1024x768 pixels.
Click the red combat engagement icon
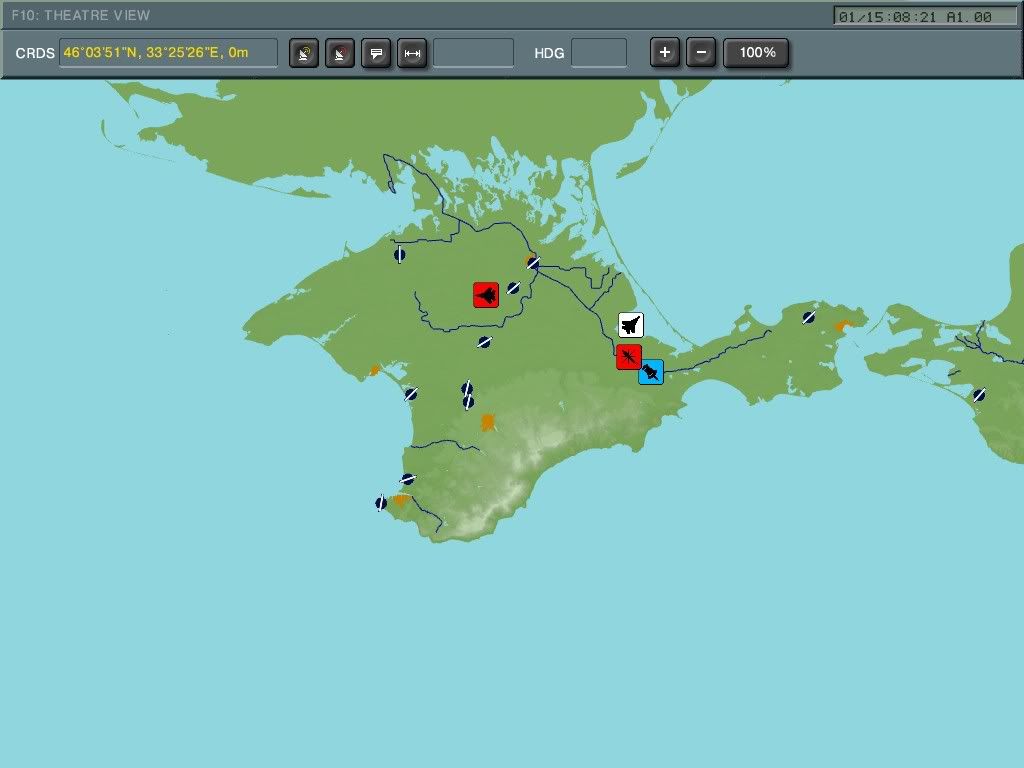[628, 355]
